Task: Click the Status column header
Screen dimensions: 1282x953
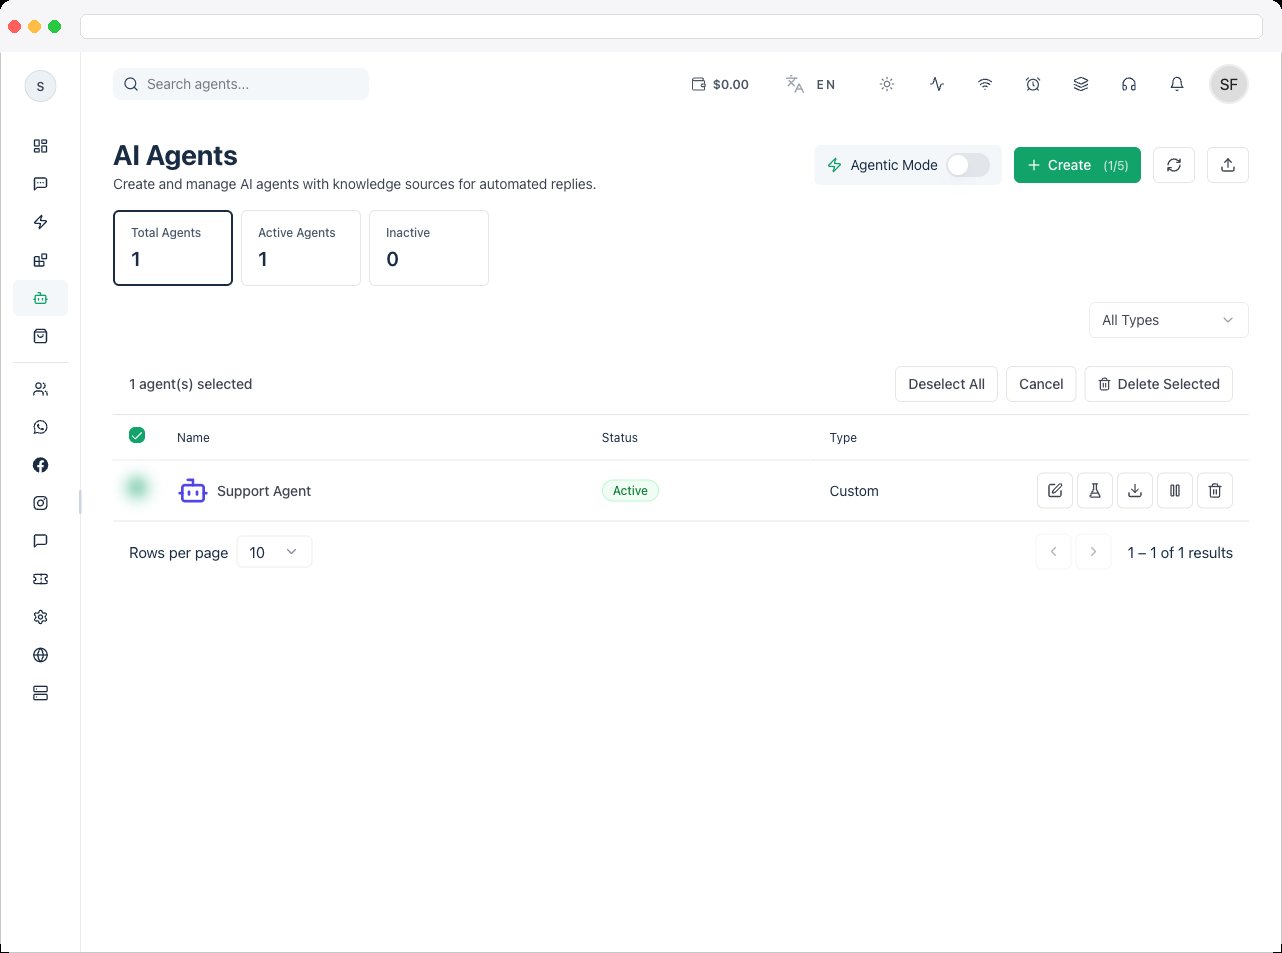Action: tap(620, 438)
